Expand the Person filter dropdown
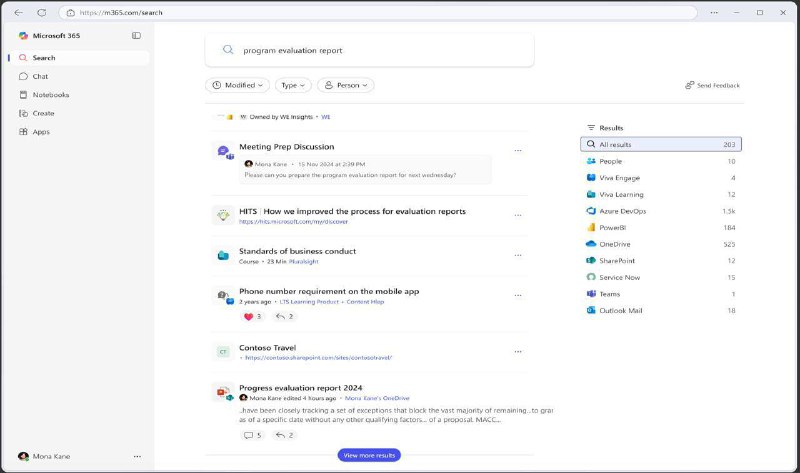 (345, 85)
